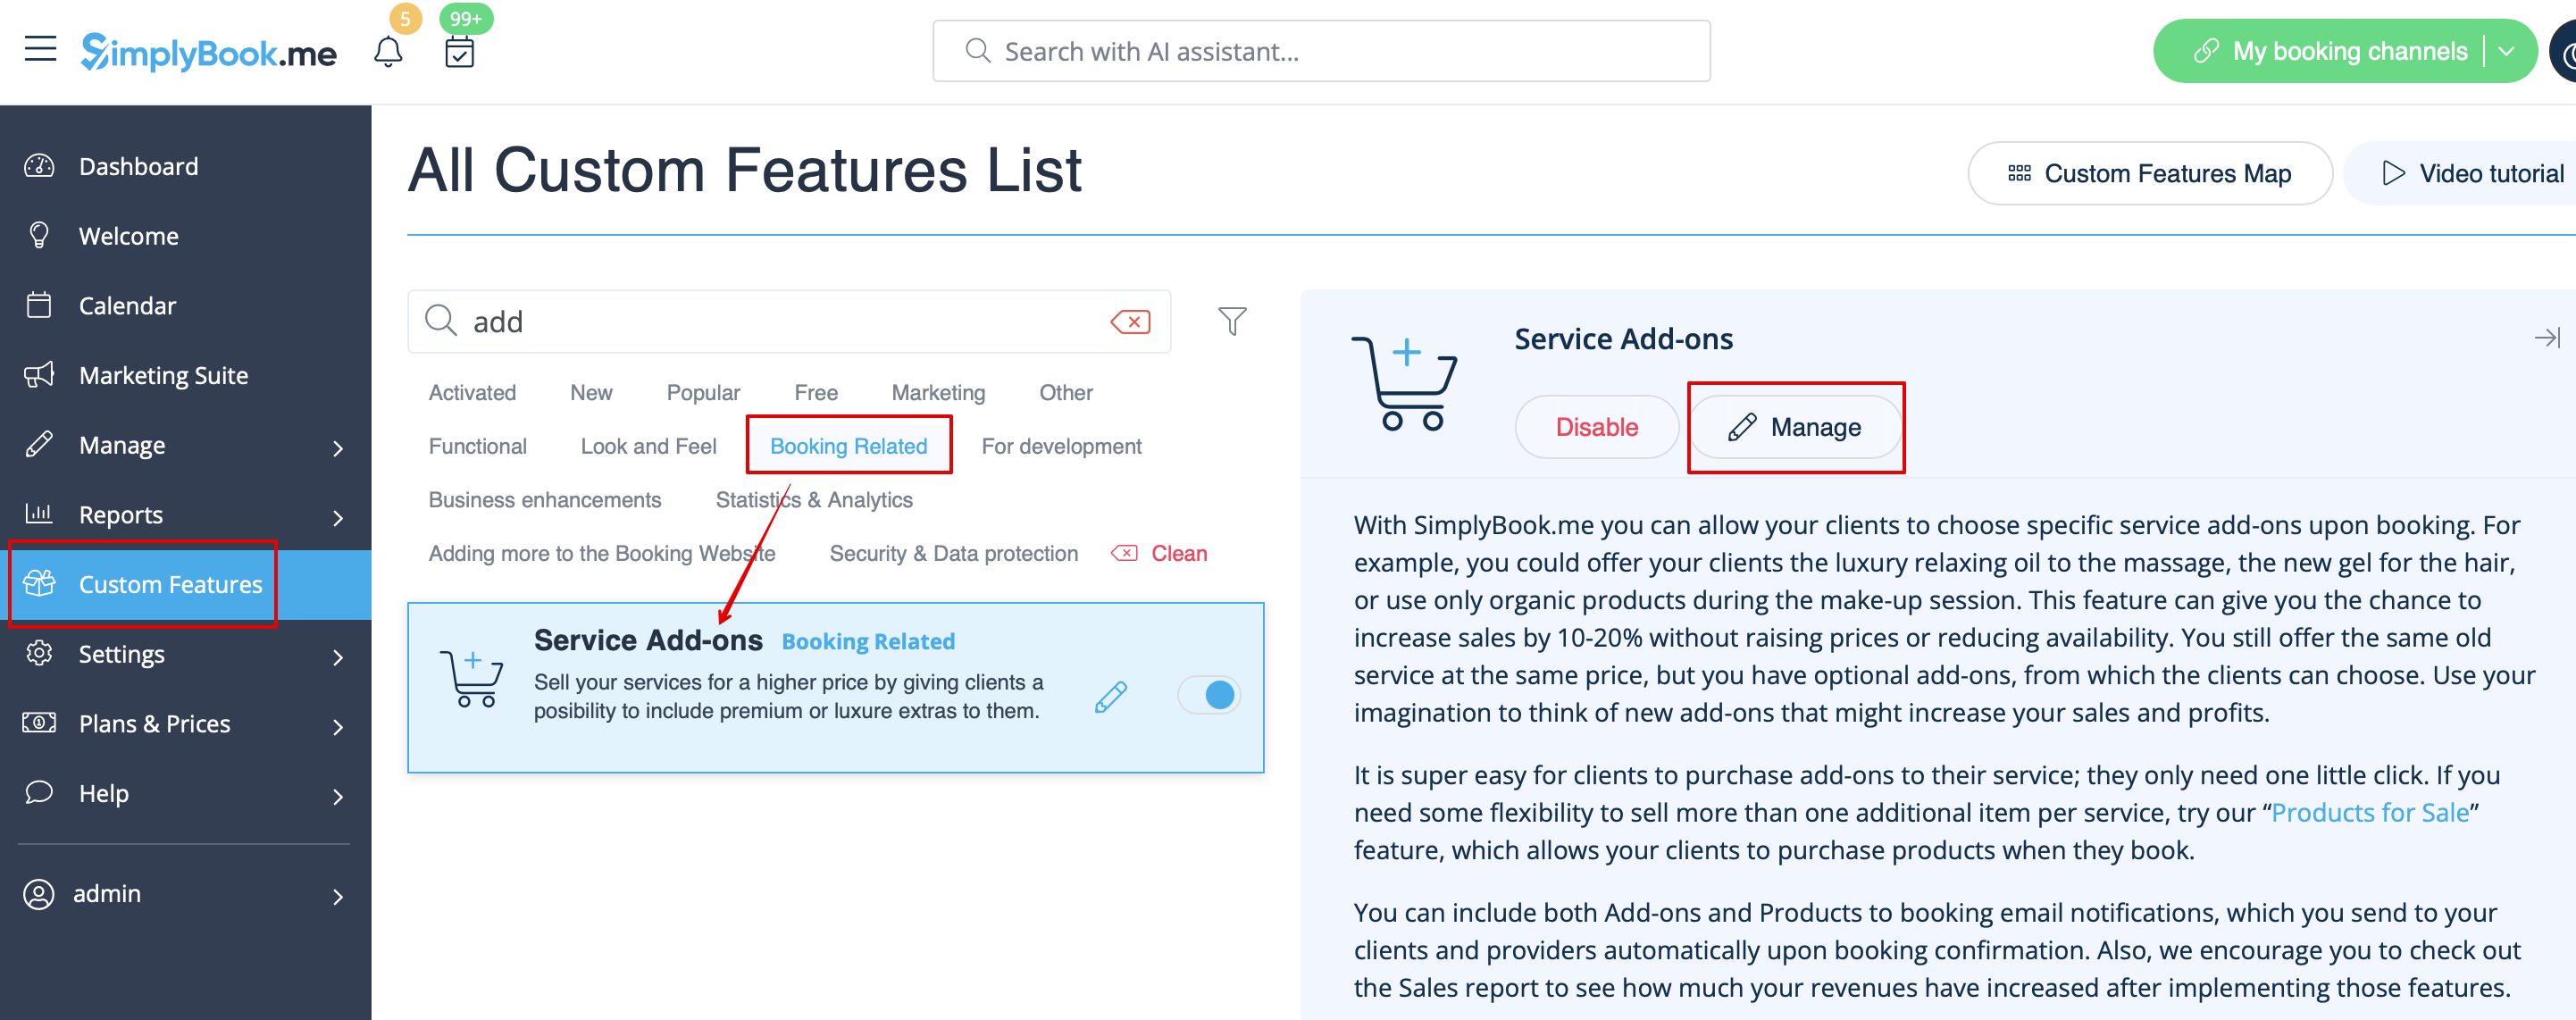Click the Help speech bubble icon
Viewport: 2576px width, 1020px height.
coord(39,792)
